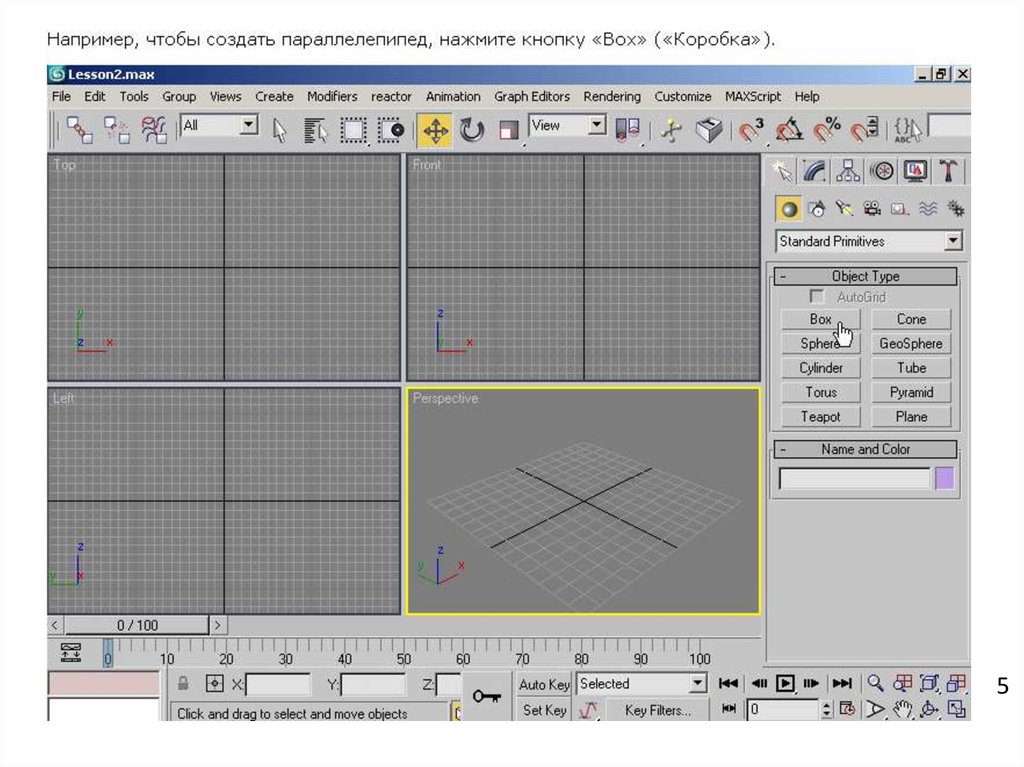Choose the Cameras category icon
This screenshot has width=1024, height=767.
pos(872,209)
